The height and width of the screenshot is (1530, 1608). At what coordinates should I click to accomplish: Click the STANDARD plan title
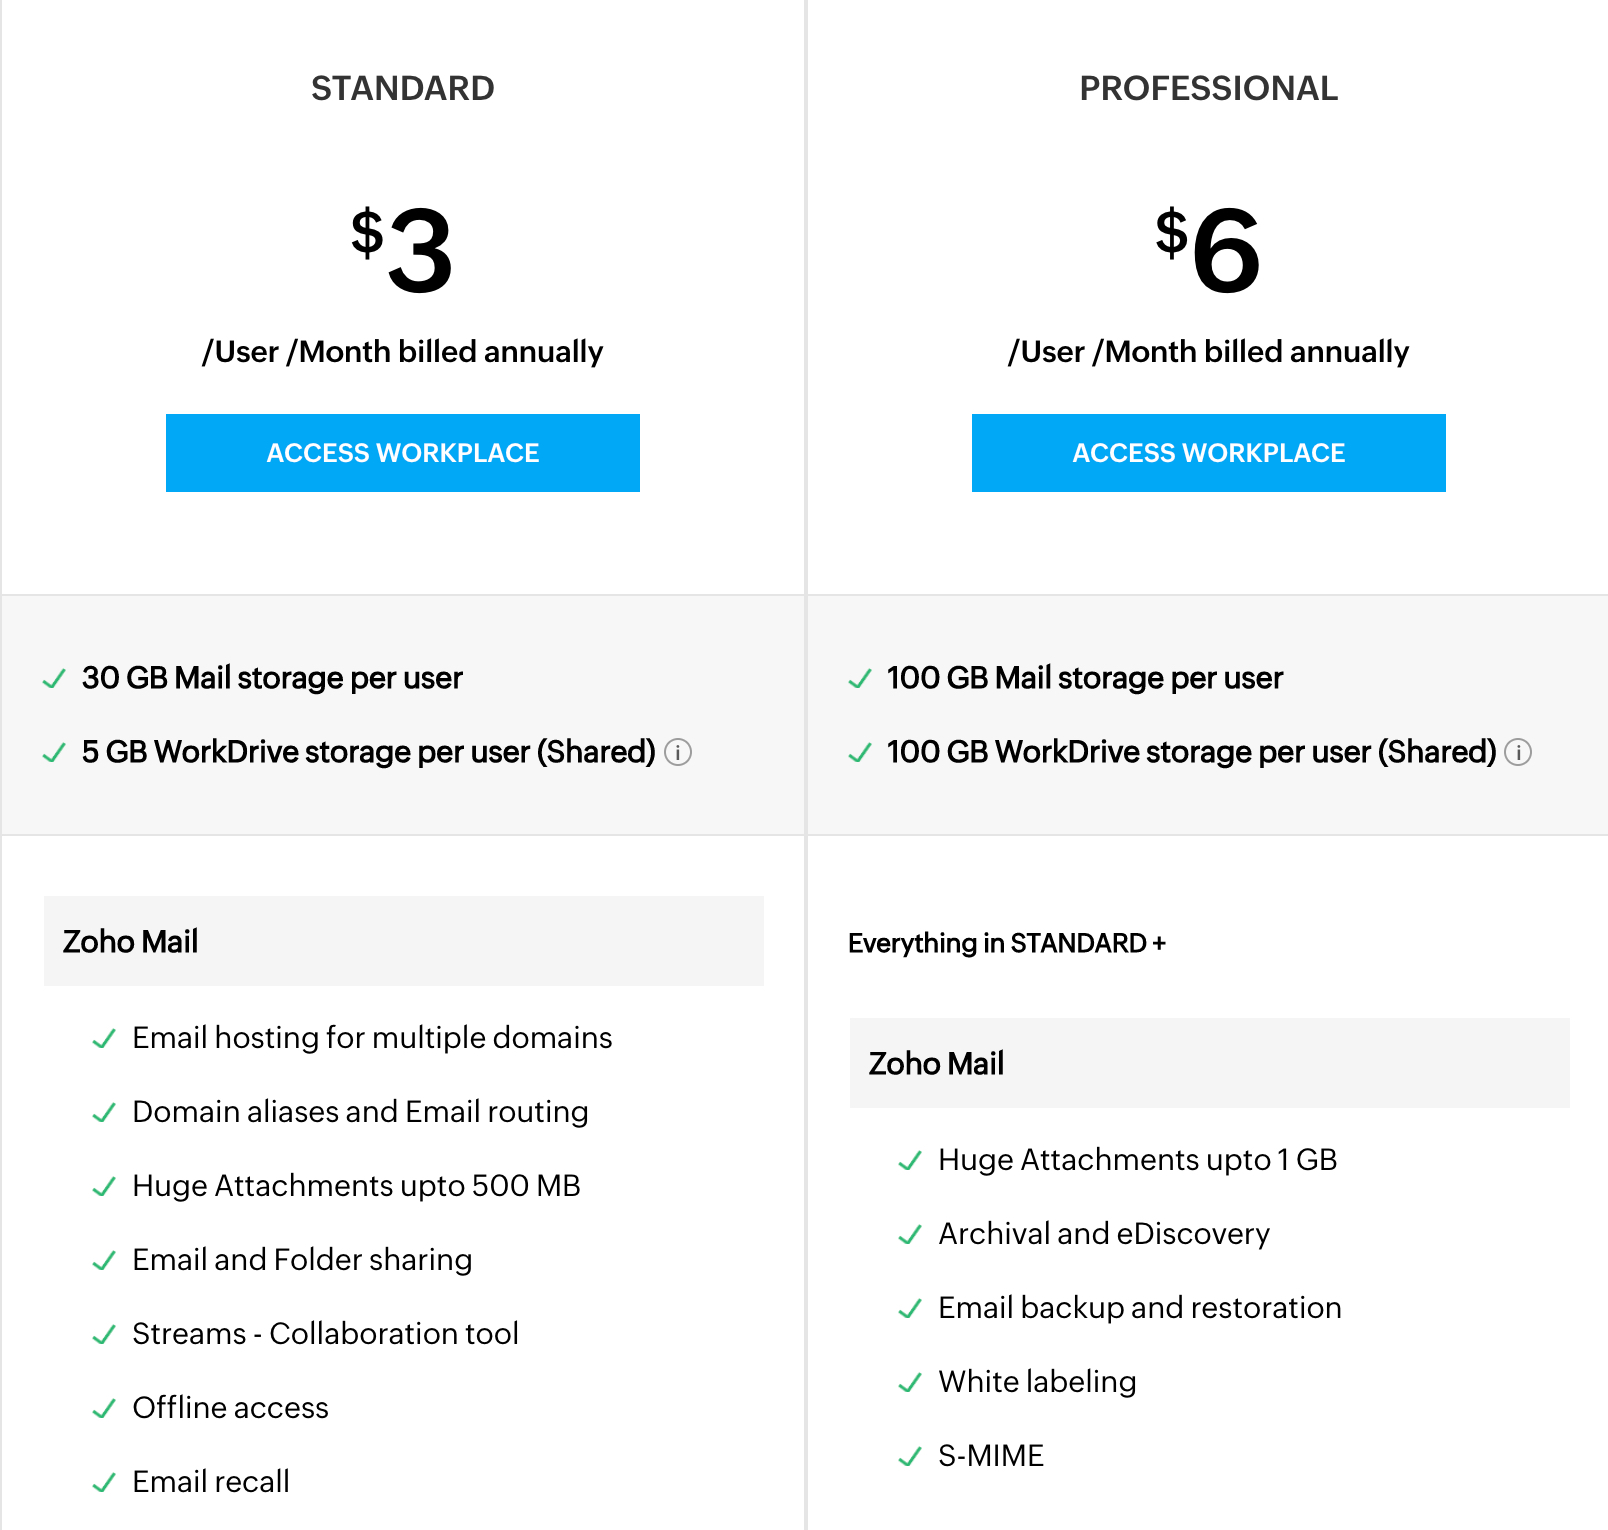click(x=402, y=88)
